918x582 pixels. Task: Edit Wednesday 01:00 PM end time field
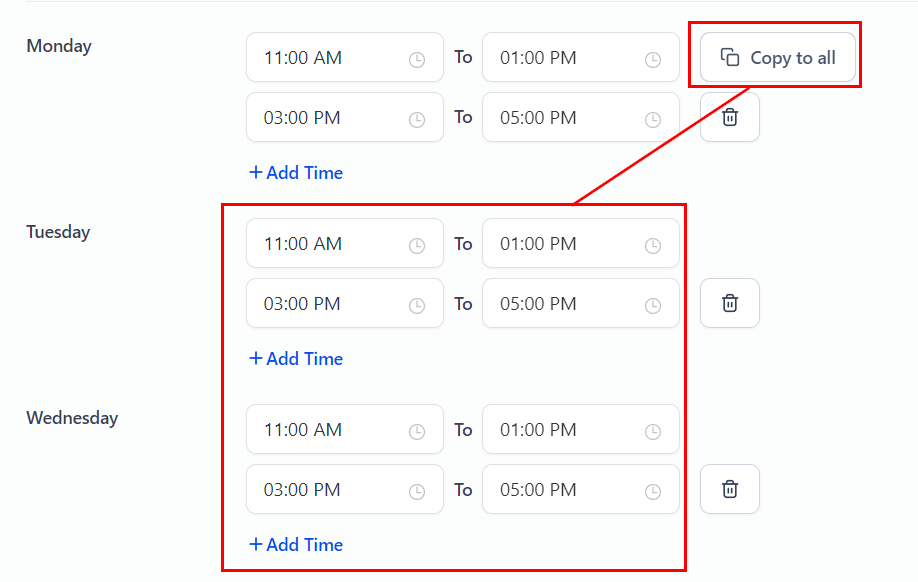[560, 430]
